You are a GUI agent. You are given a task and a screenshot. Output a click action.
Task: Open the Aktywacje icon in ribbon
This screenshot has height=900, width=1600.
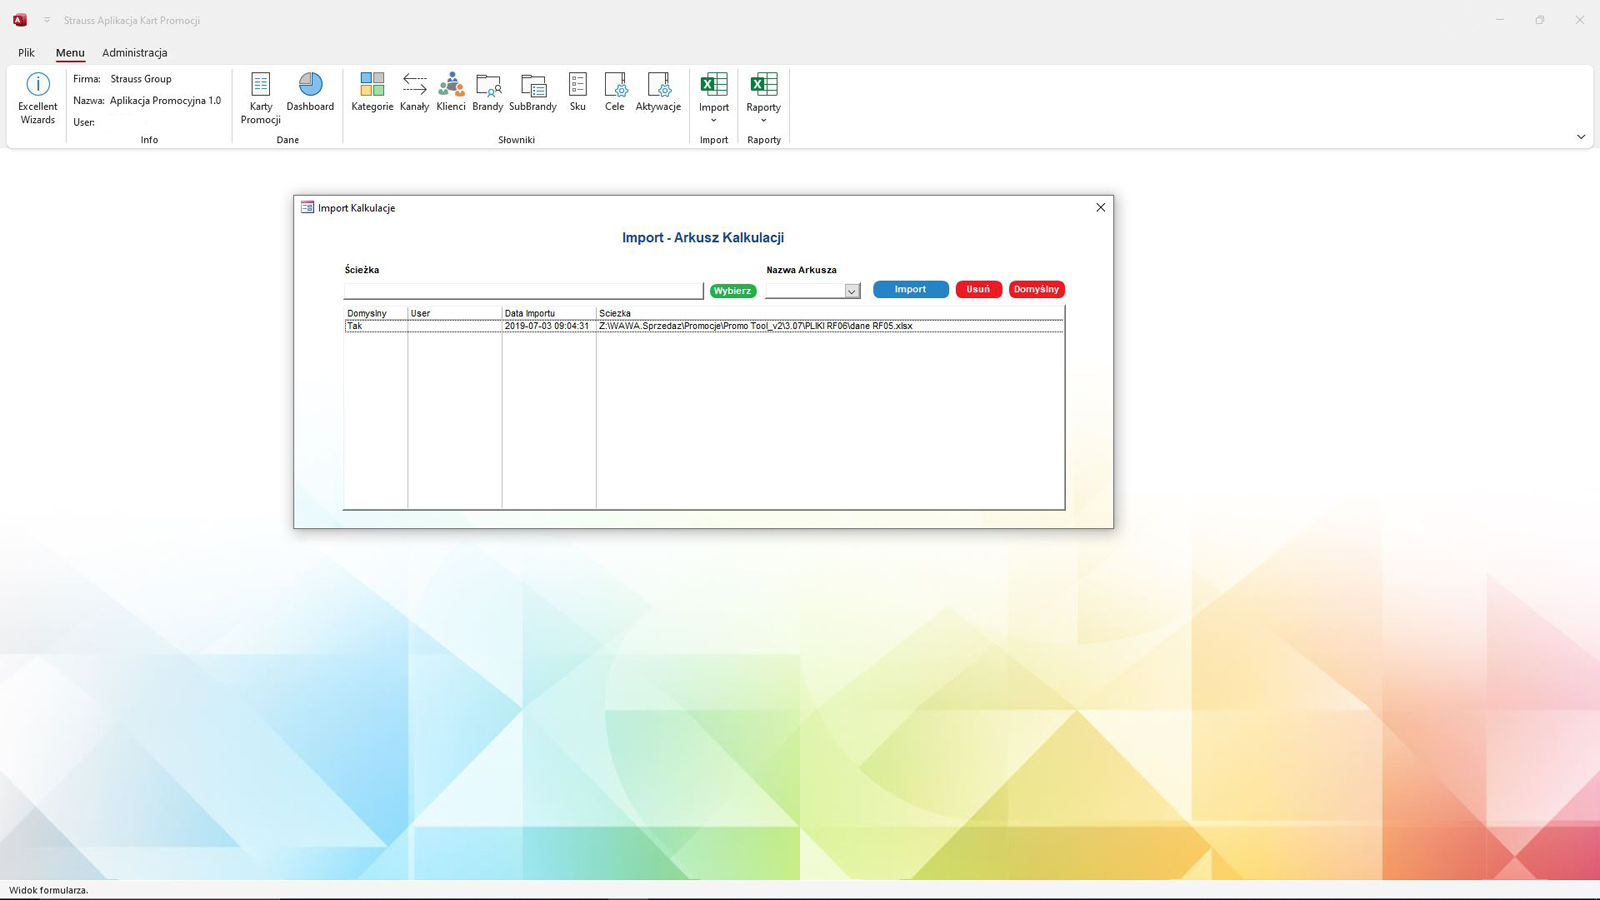tap(658, 91)
